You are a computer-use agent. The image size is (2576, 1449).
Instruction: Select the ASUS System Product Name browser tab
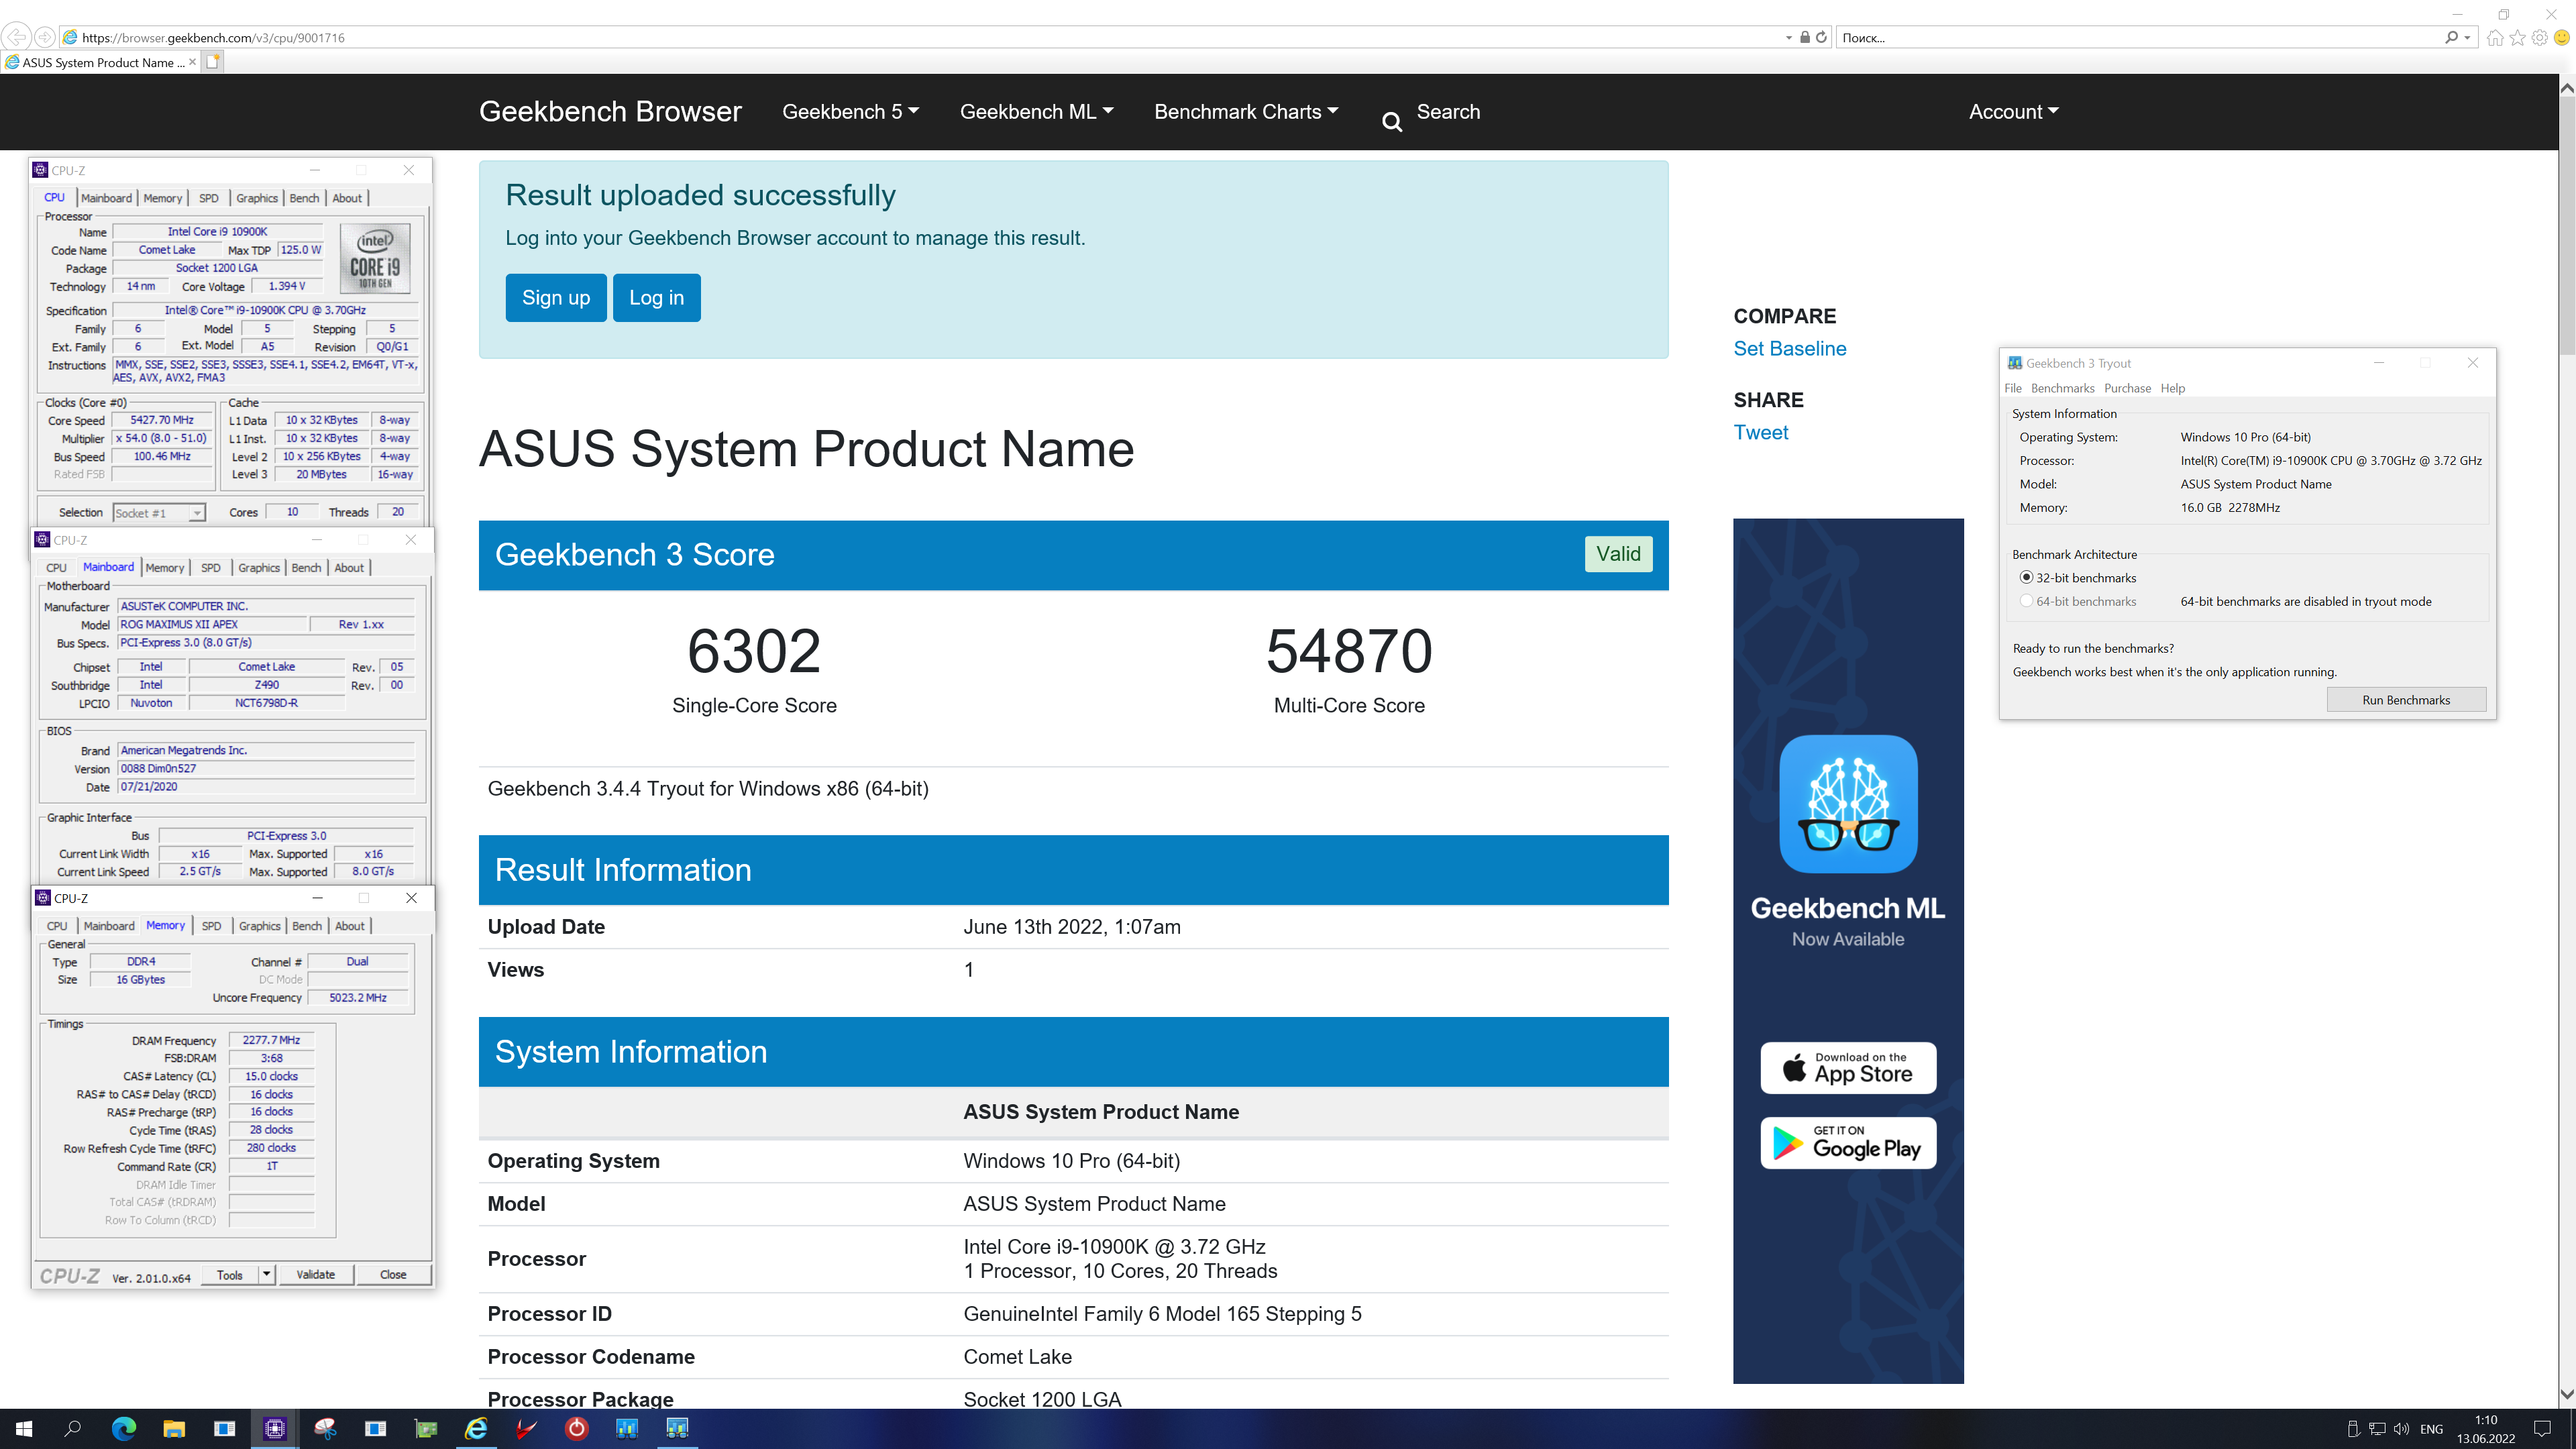(100, 62)
